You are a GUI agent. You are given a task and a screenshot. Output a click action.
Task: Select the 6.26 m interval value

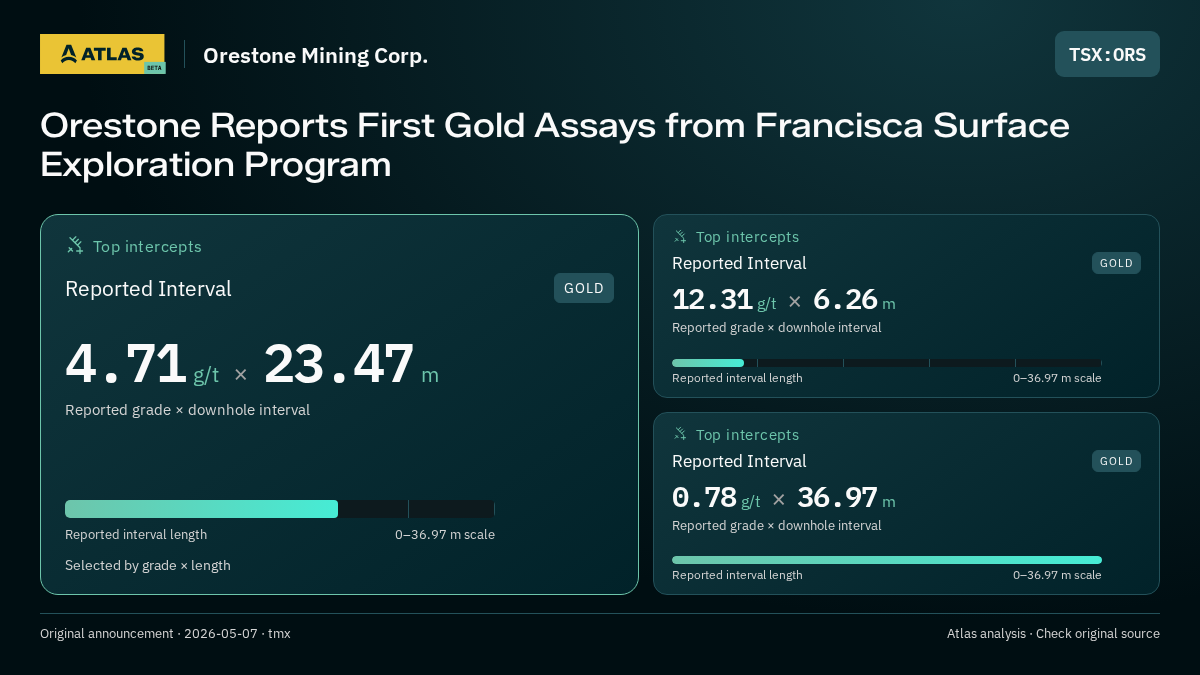pyautogui.click(x=854, y=300)
